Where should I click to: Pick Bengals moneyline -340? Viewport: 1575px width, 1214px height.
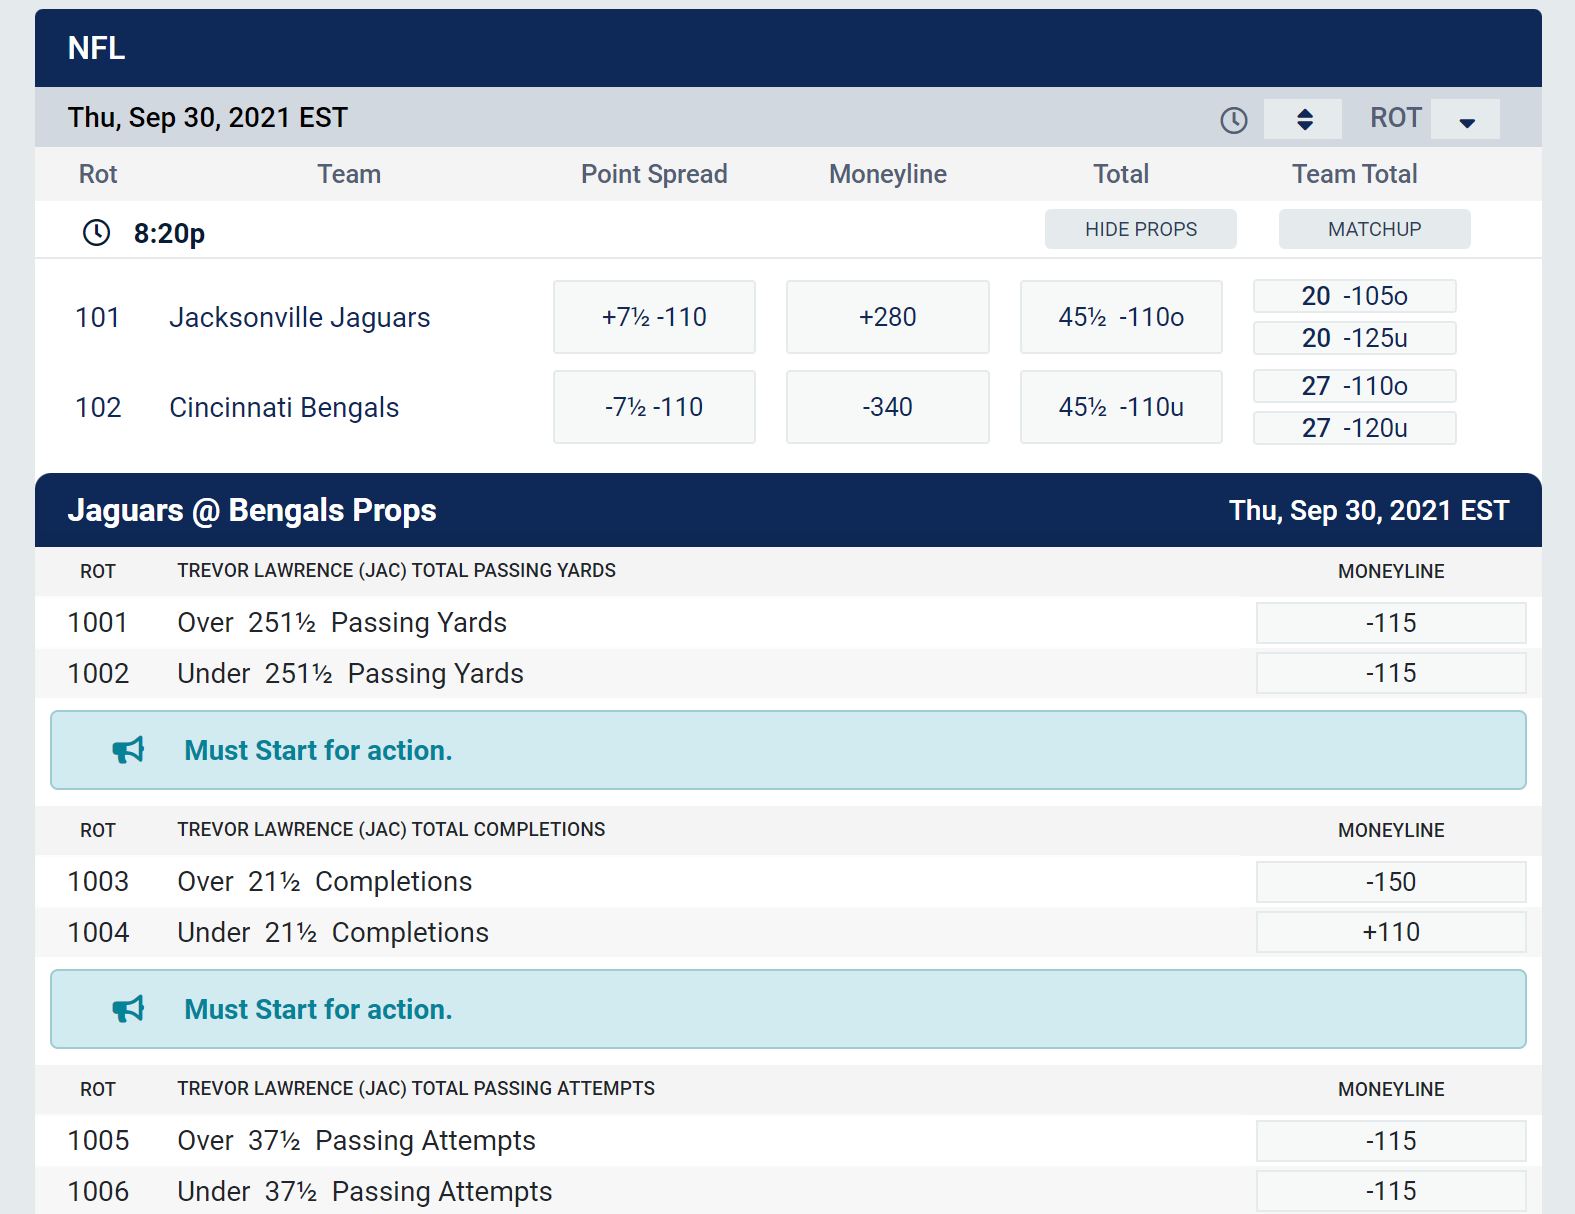click(888, 407)
